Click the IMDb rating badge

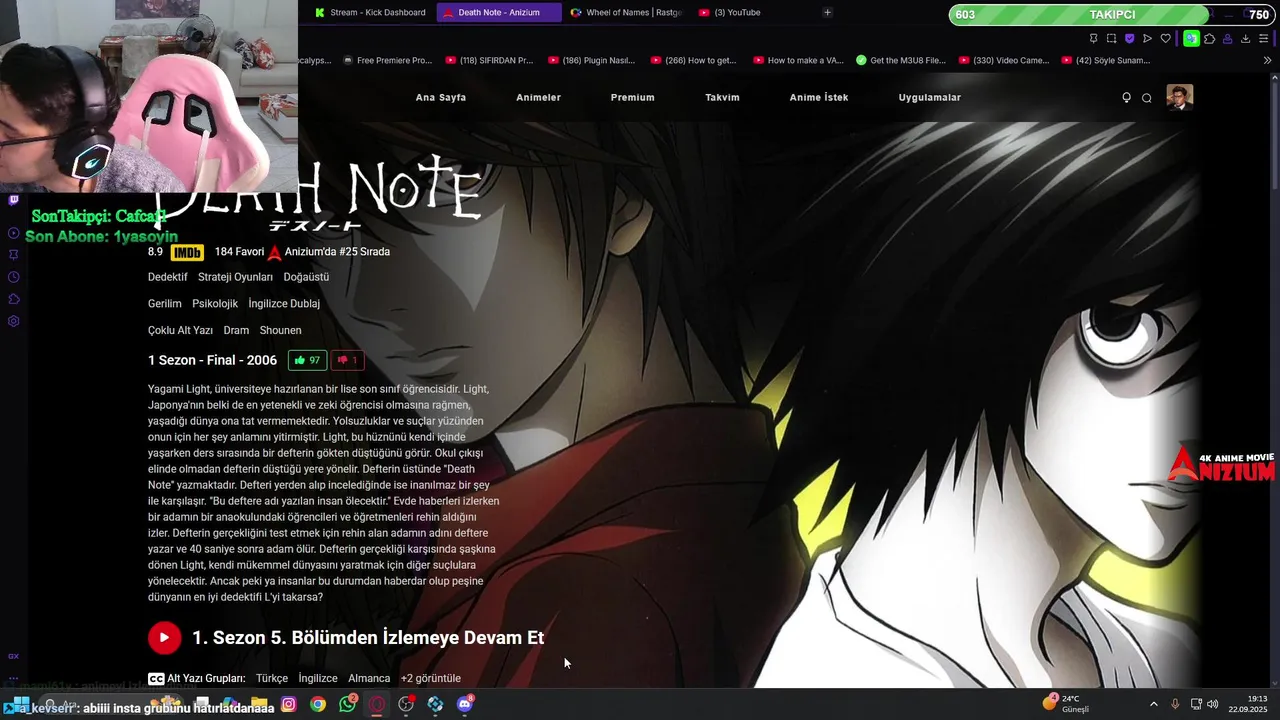[x=187, y=253]
